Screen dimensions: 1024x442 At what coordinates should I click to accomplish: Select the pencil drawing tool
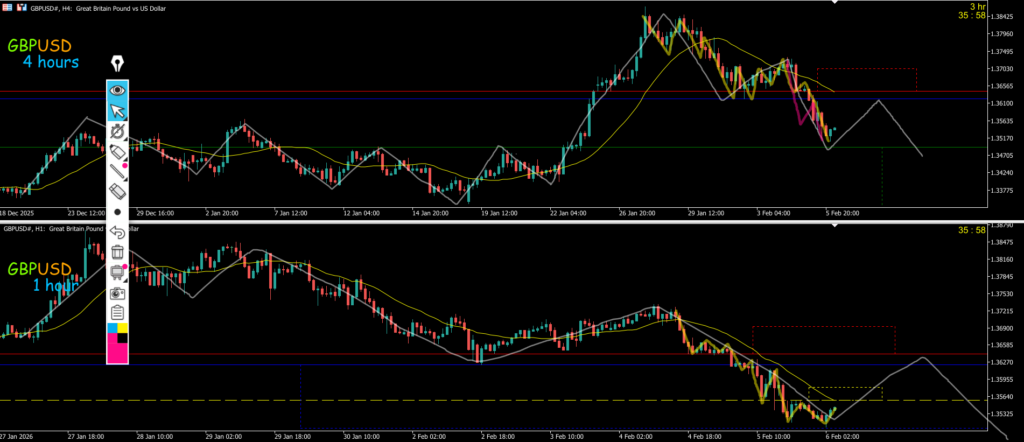tap(118, 170)
